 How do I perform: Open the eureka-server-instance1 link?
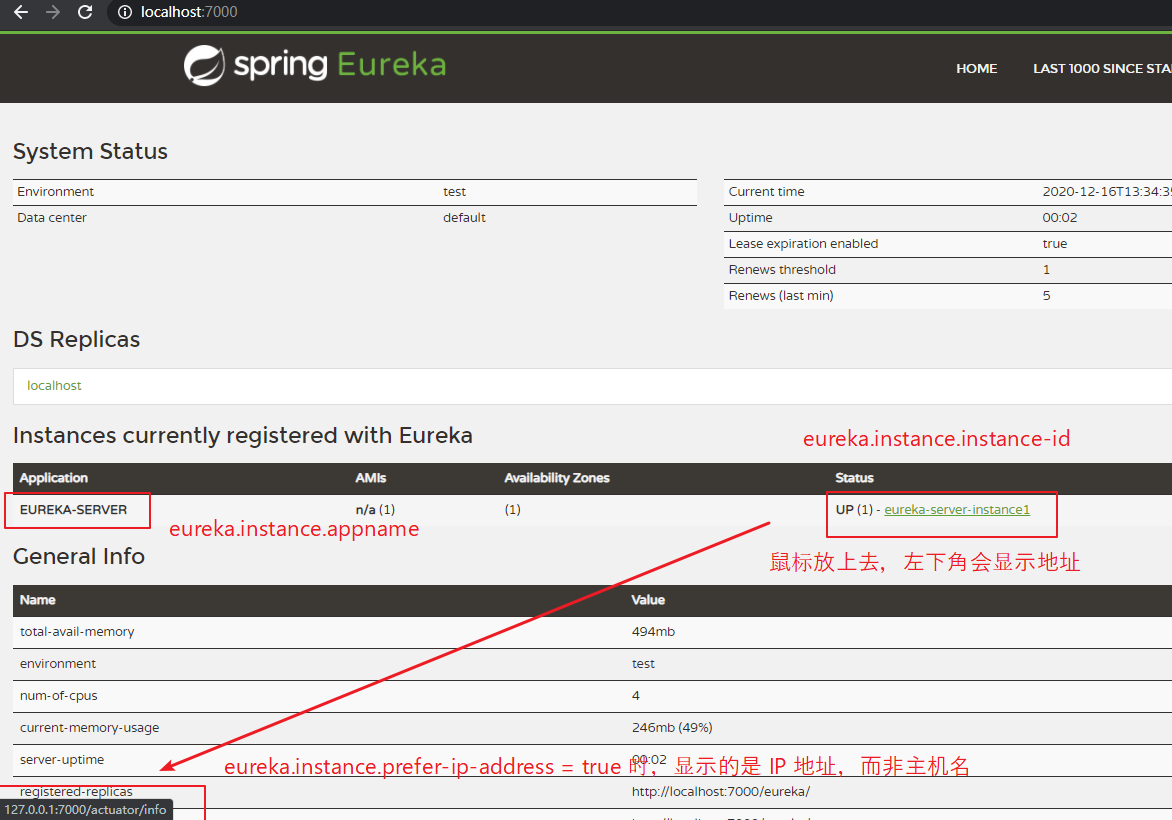tap(957, 510)
